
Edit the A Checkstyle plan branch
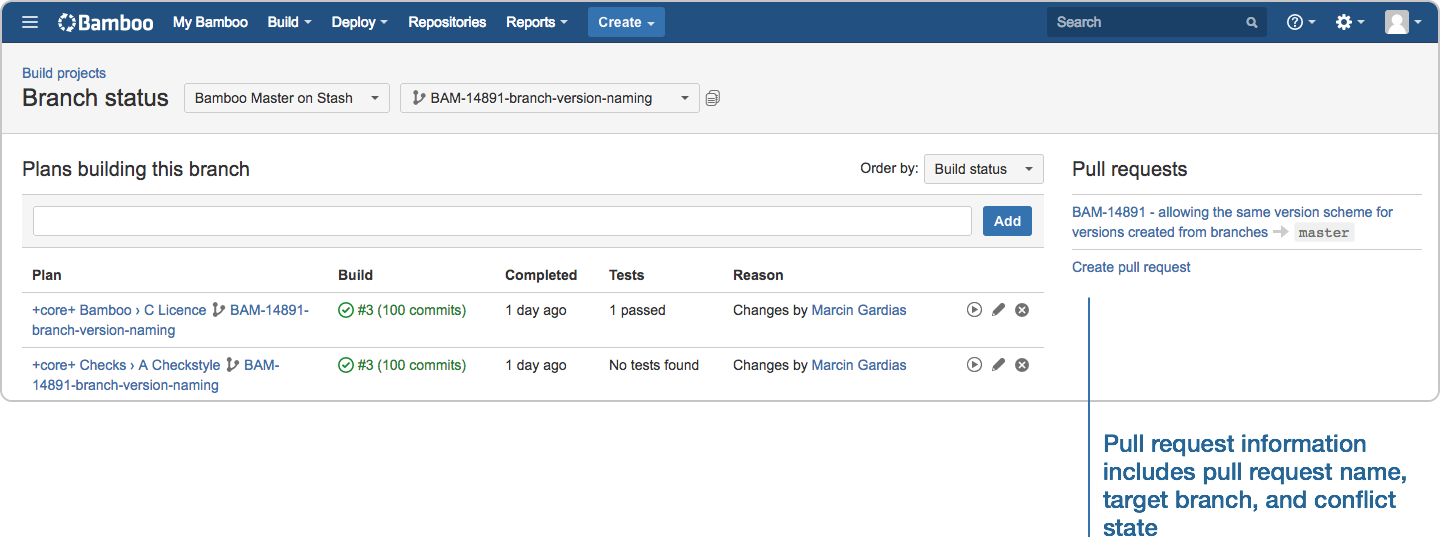(x=998, y=365)
